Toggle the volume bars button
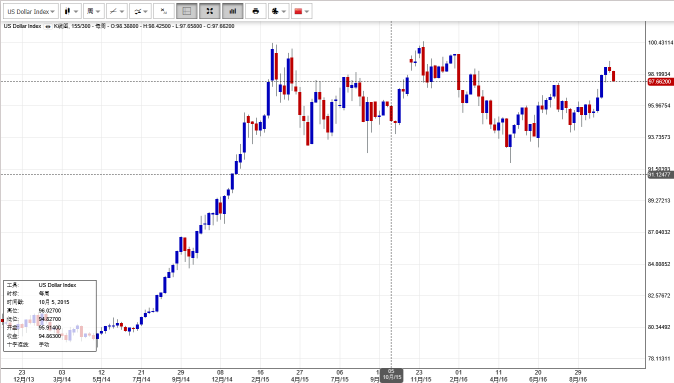 point(233,11)
